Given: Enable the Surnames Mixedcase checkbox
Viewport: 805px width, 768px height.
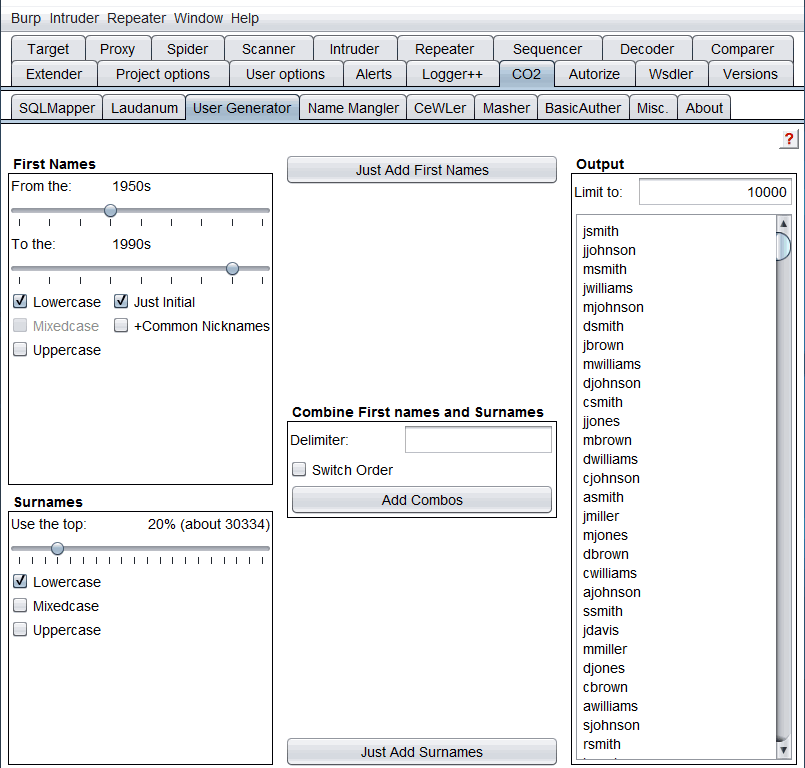Looking at the screenshot, I should coord(20,606).
